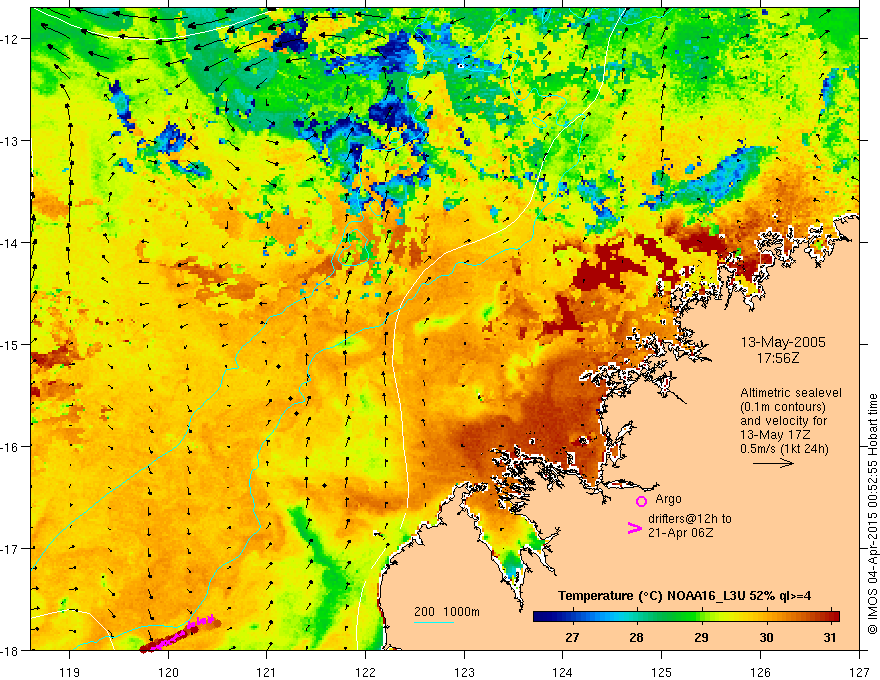The height and width of the screenshot is (680, 880).
Task: Click the 'and velocity for' text line
Action: 783,421
